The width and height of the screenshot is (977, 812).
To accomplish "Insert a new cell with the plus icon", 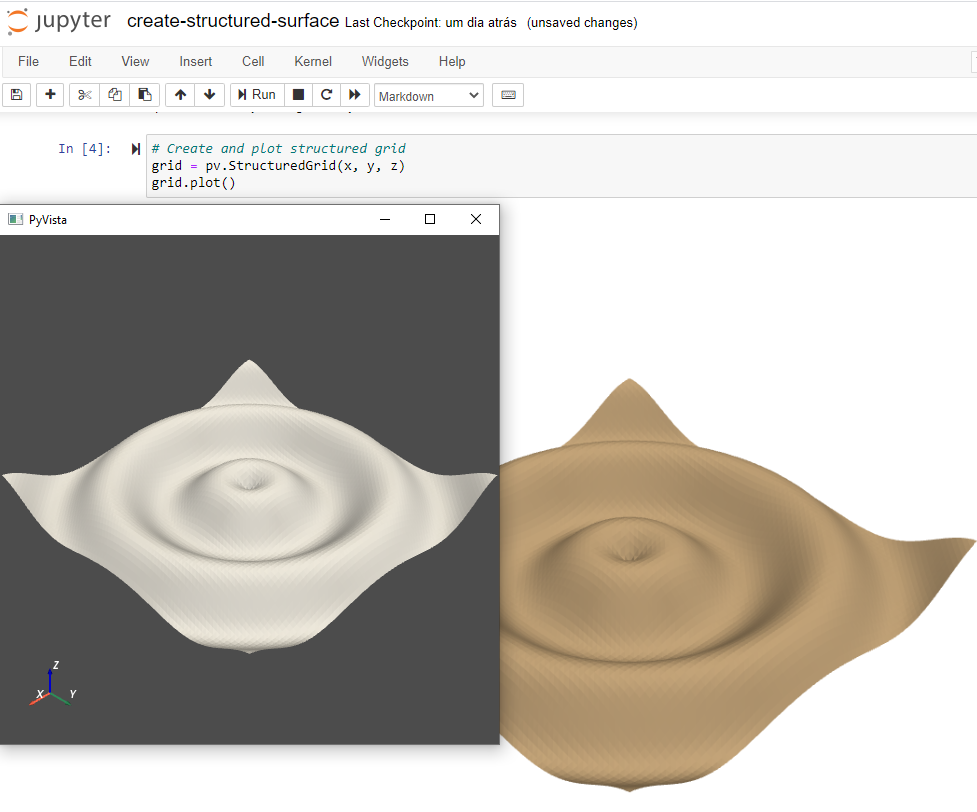I will 49,94.
